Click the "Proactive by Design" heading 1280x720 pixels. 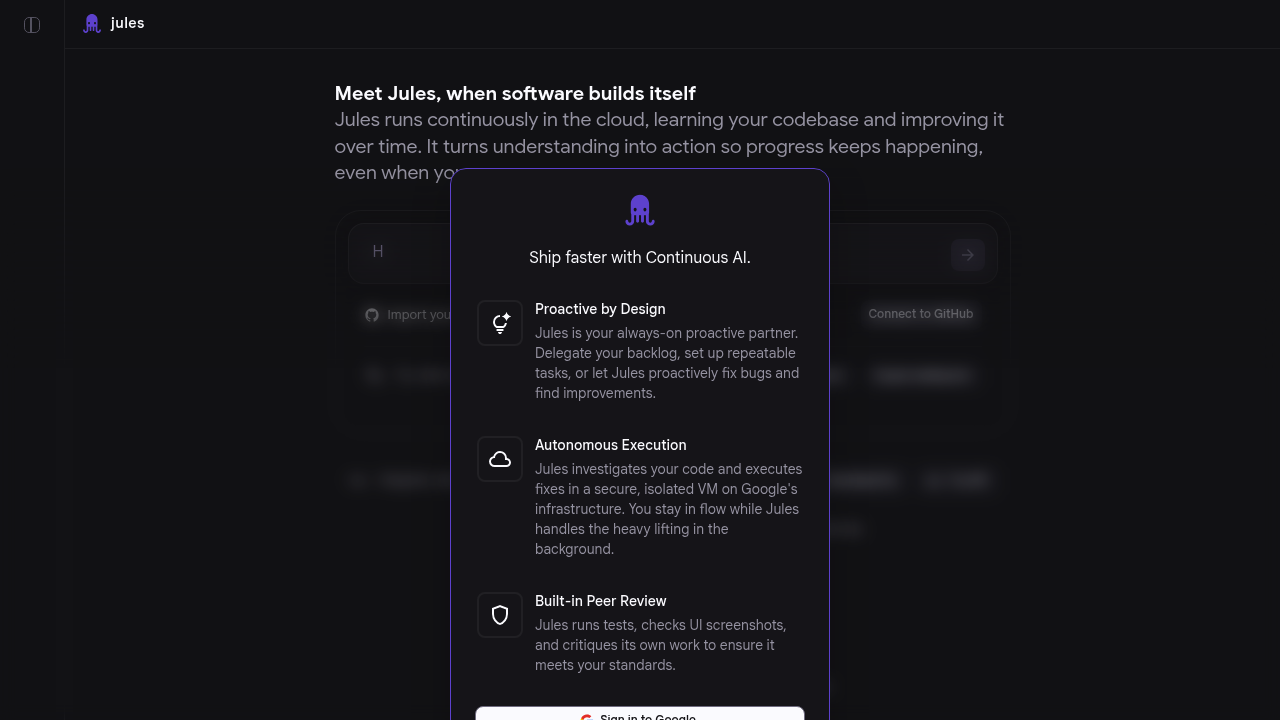click(x=600, y=309)
